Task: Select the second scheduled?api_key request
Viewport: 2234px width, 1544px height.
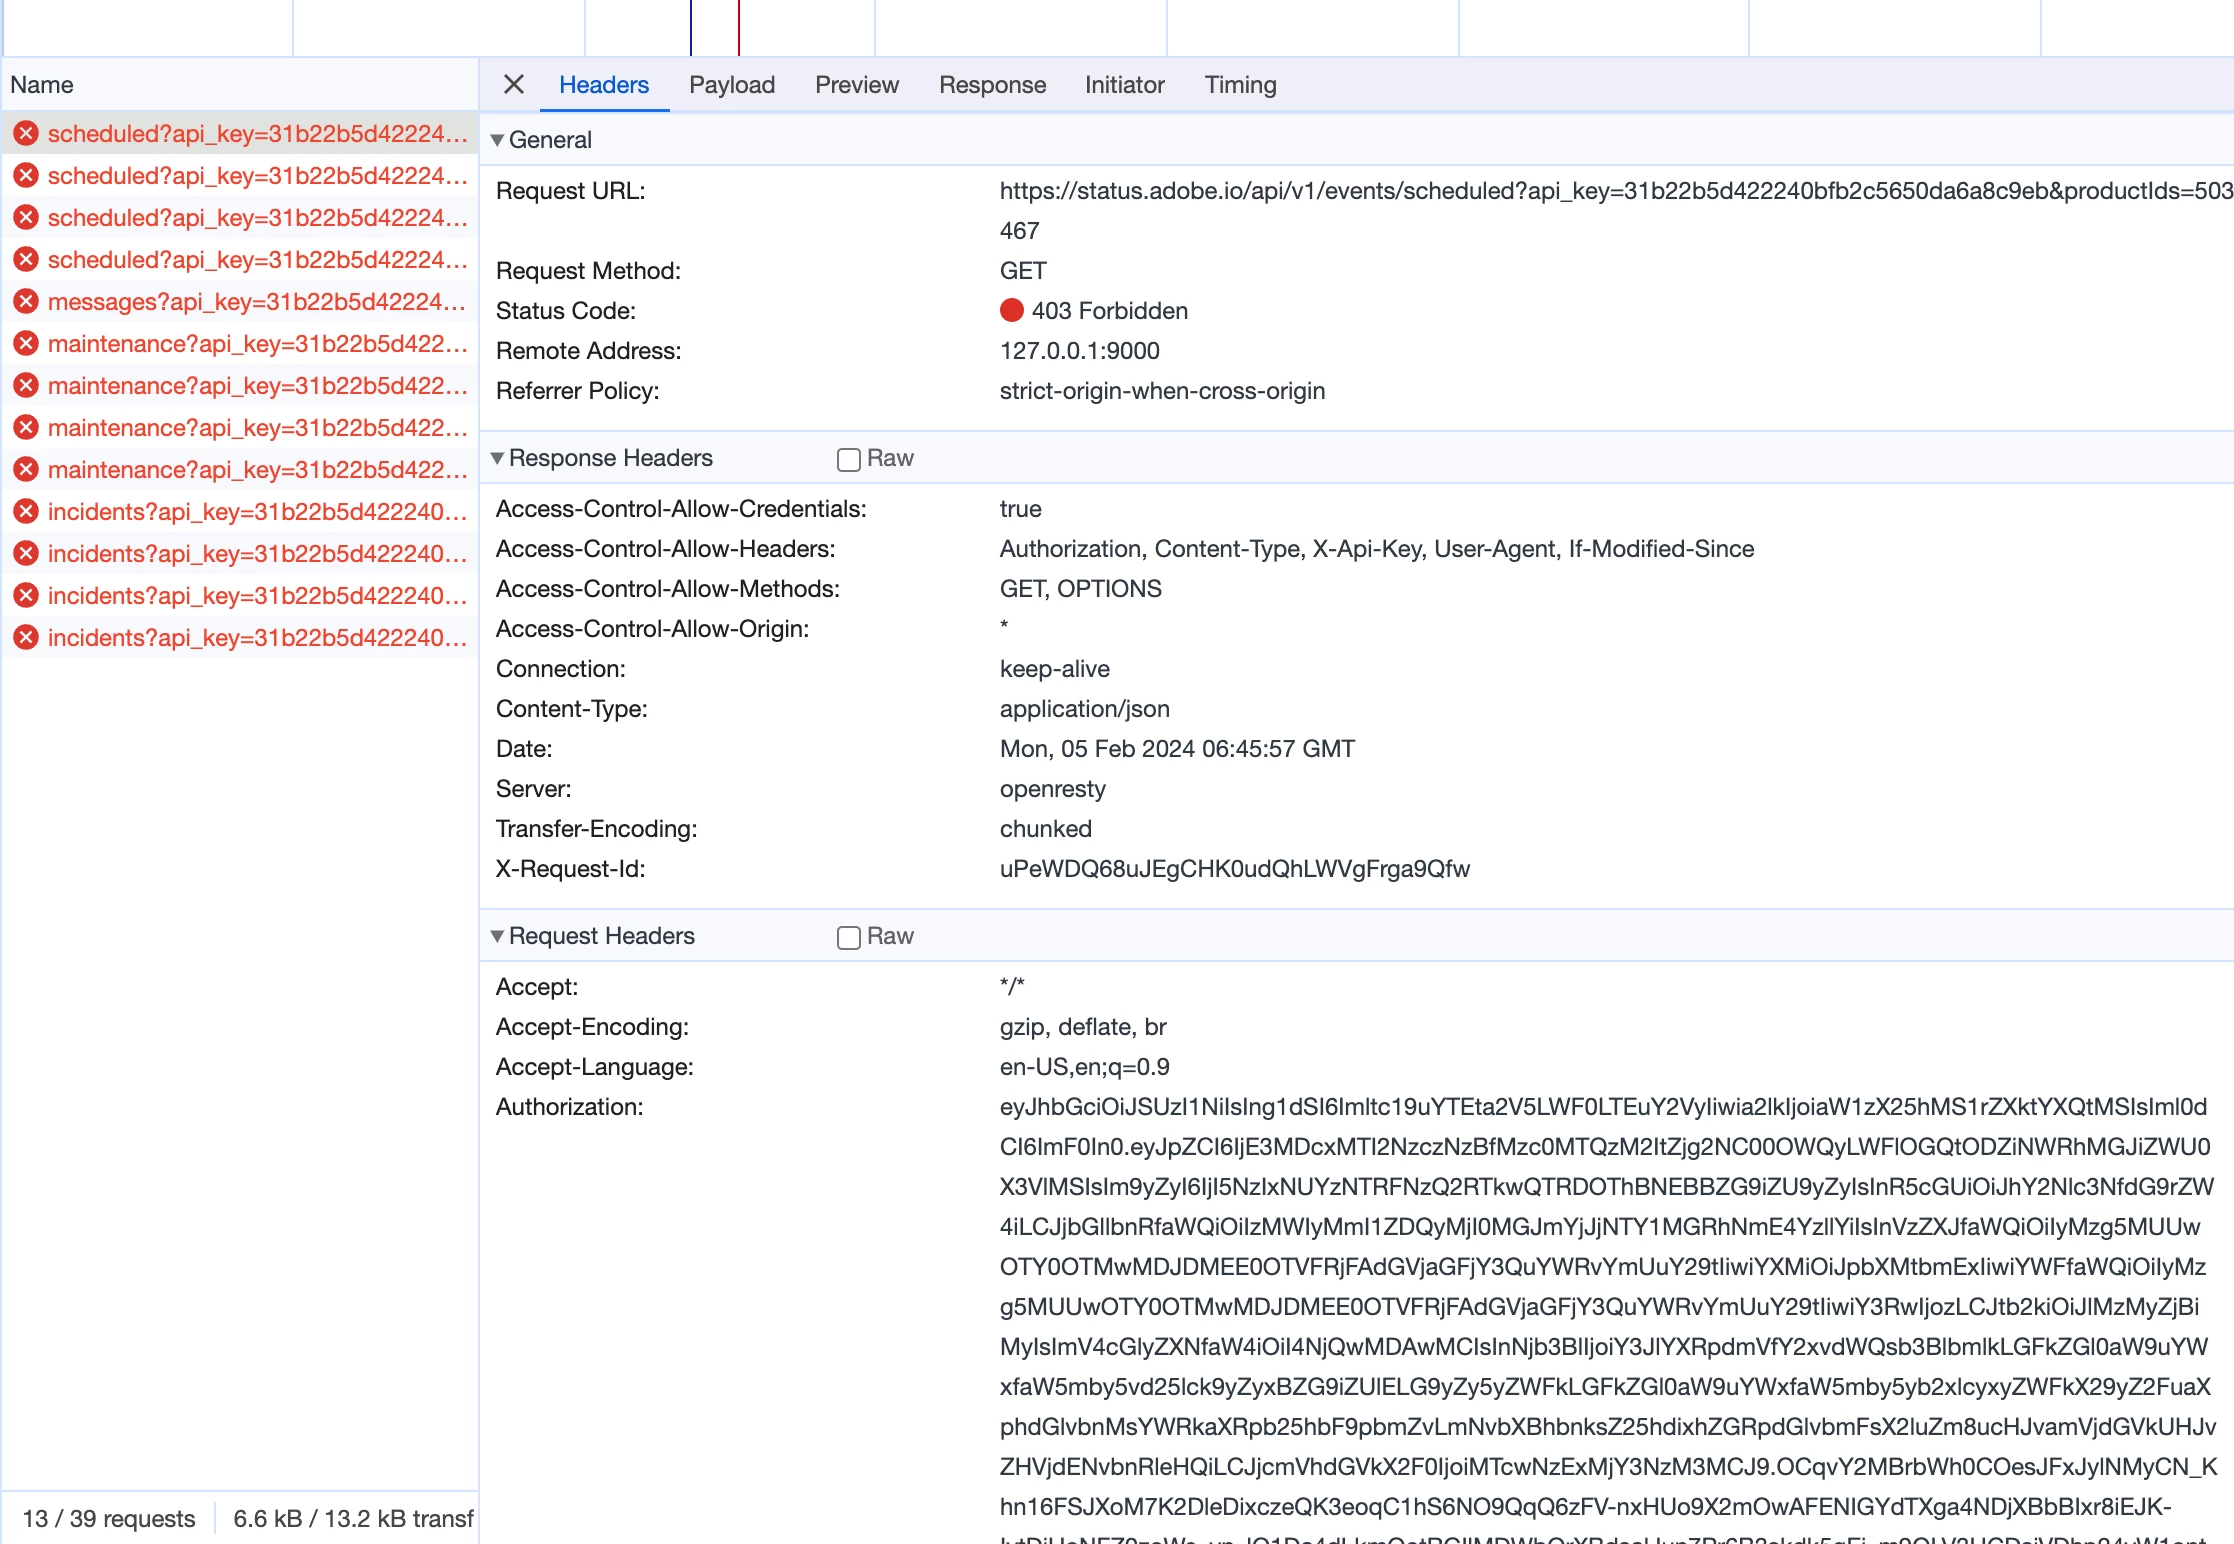Action: click(x=256, y=175)
